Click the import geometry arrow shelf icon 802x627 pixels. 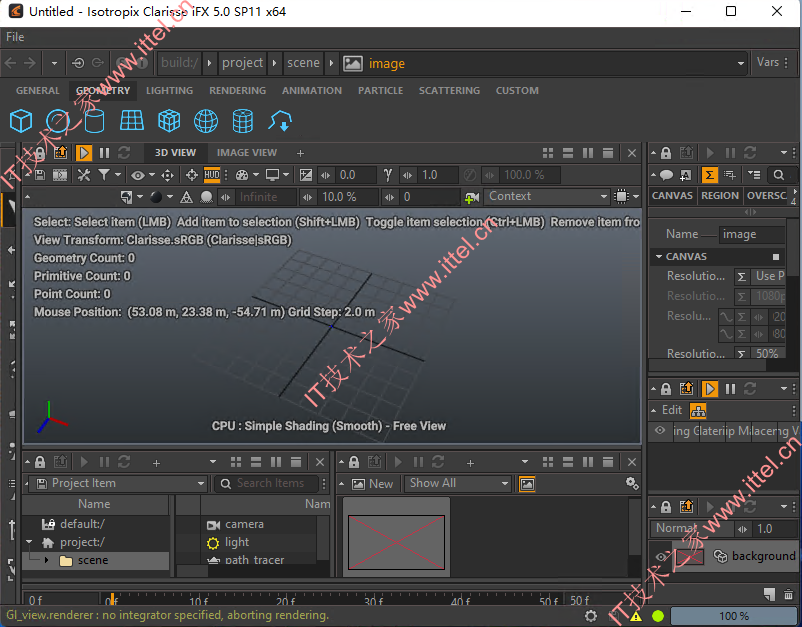click(280, 121)
